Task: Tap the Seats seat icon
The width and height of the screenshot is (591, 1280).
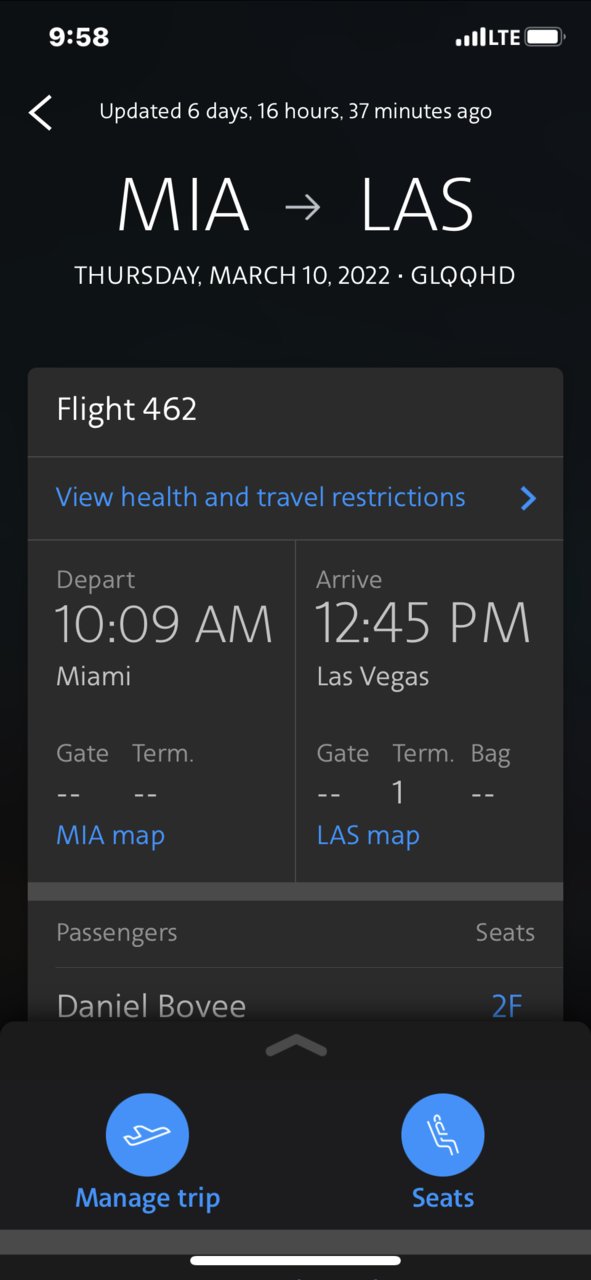Action: (x=443, y=1135)
